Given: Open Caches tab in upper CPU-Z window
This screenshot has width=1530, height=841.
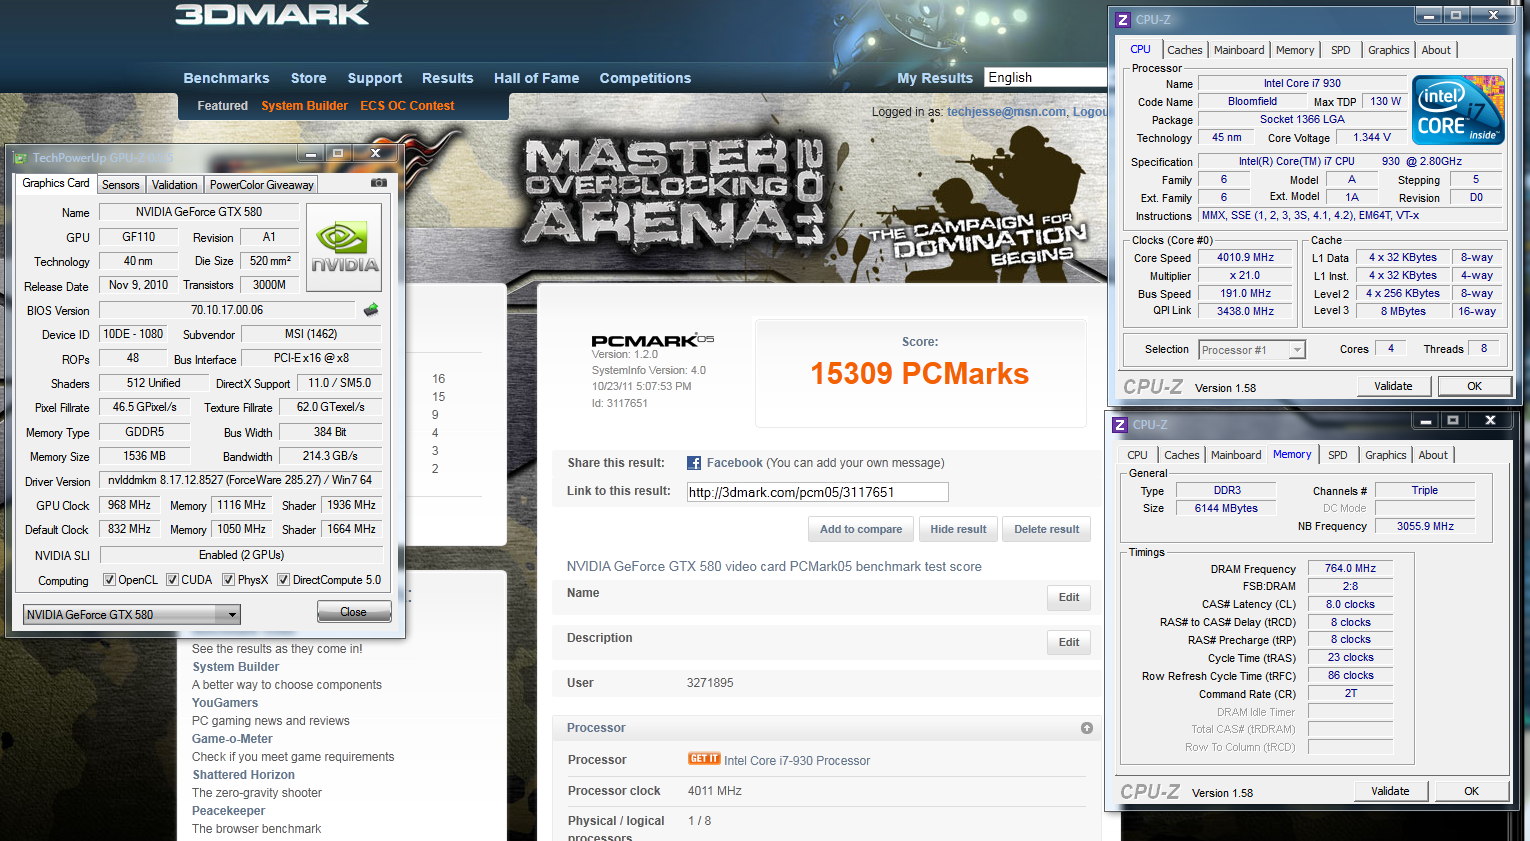Looking at the screenshot, I should 1185,50.
